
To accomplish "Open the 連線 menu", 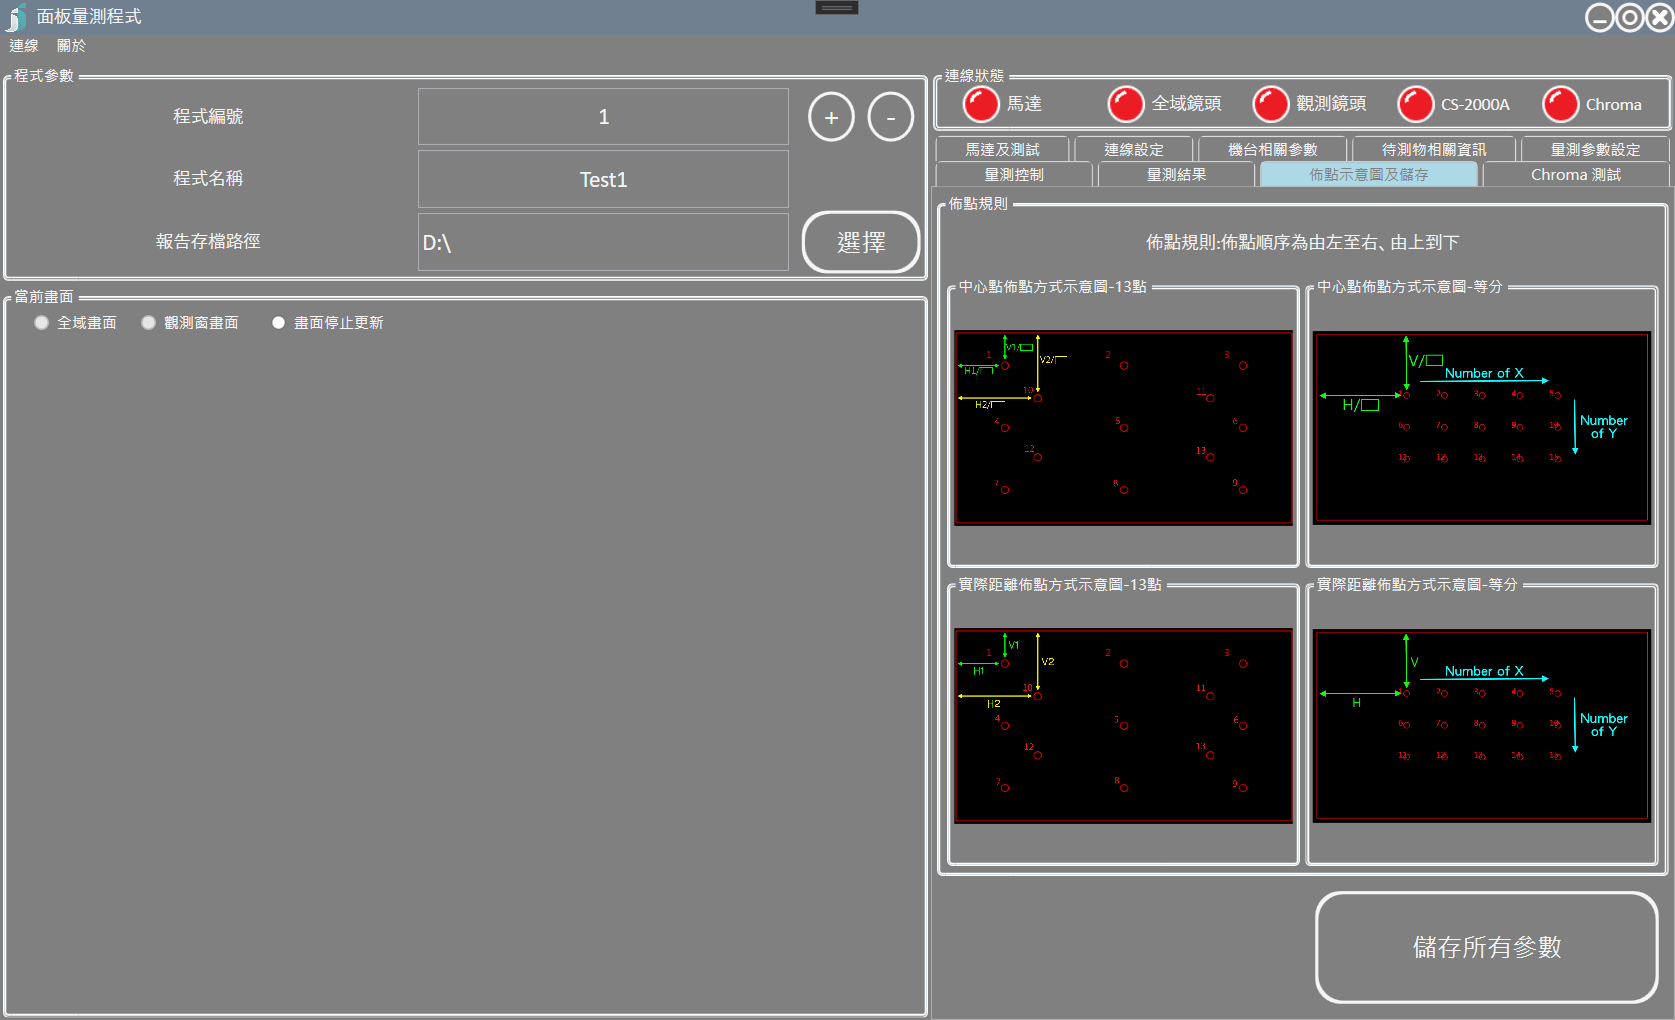I will coord(24,46).
